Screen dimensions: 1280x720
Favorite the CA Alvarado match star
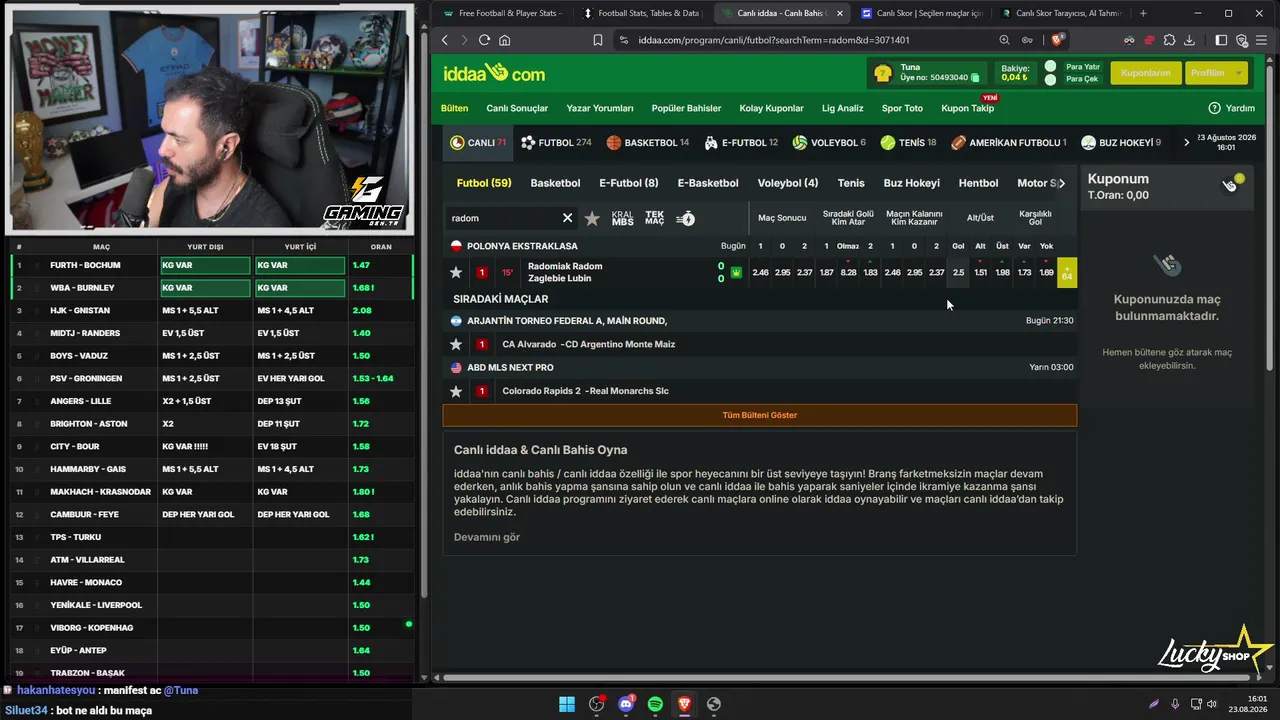(456, 344)
